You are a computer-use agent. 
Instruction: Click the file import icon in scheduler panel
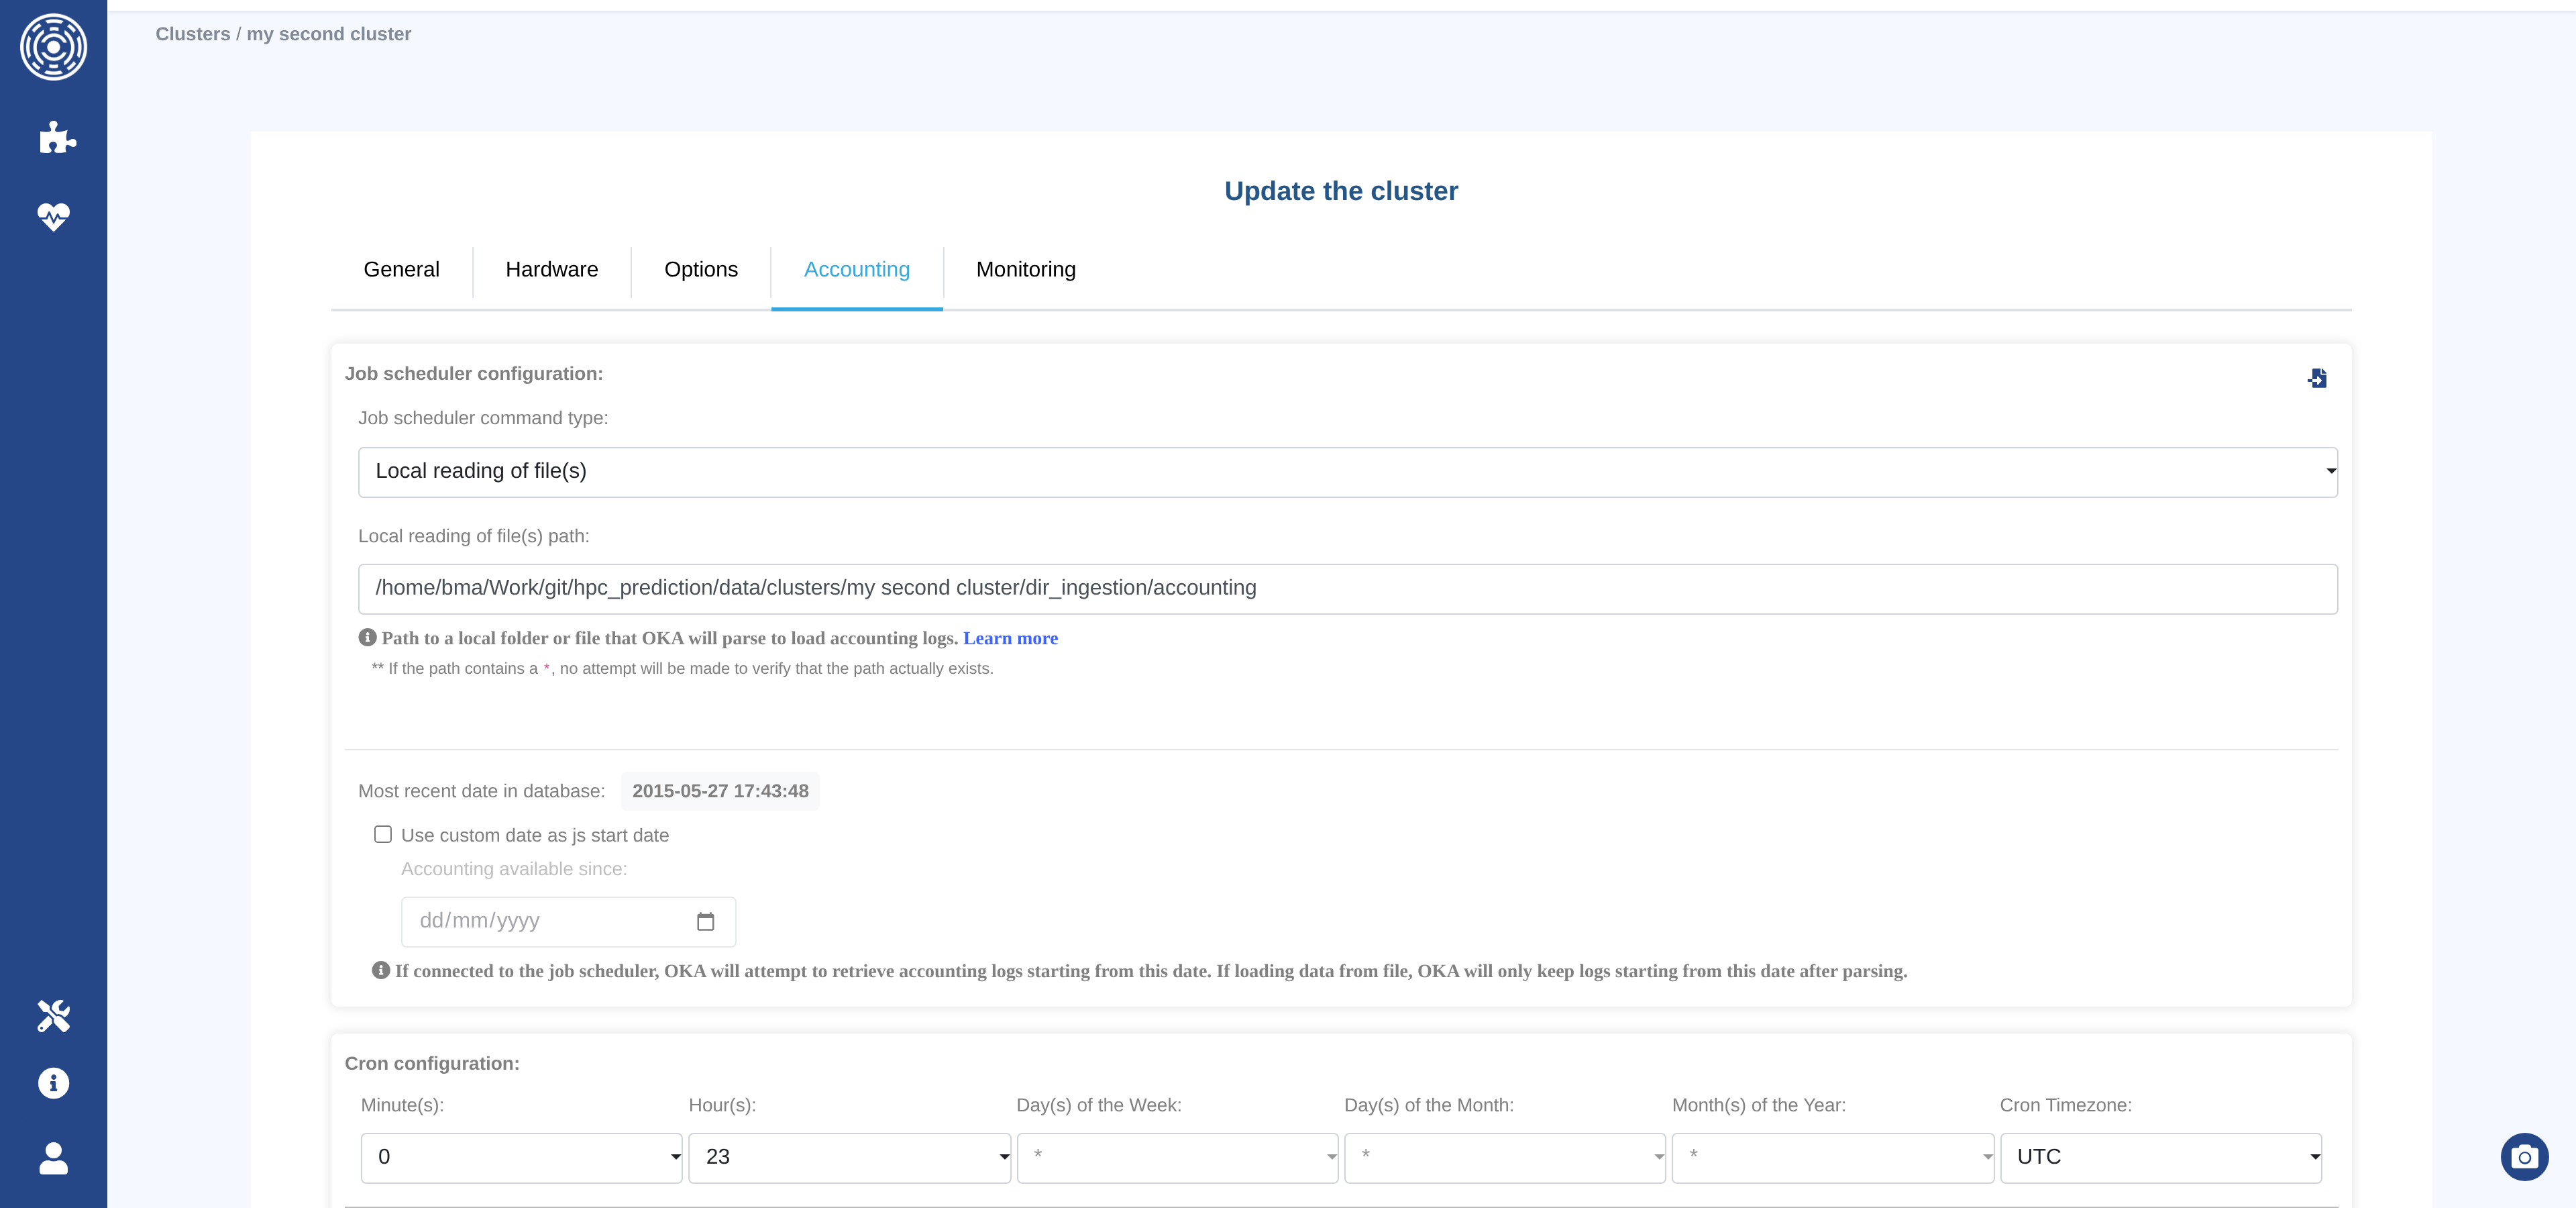coord(2317,378)
